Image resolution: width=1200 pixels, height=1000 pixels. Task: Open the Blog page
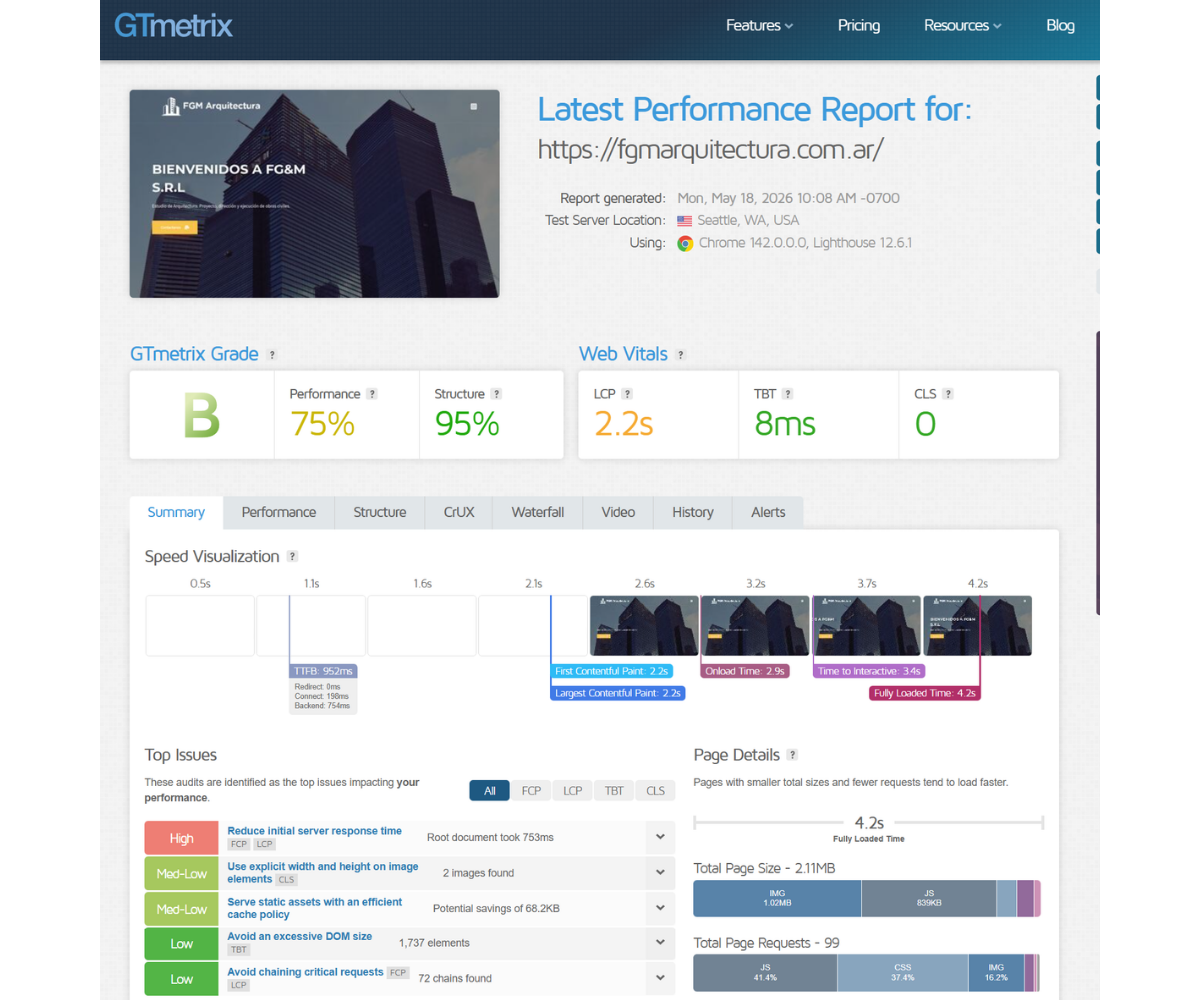pos(1060,25)
